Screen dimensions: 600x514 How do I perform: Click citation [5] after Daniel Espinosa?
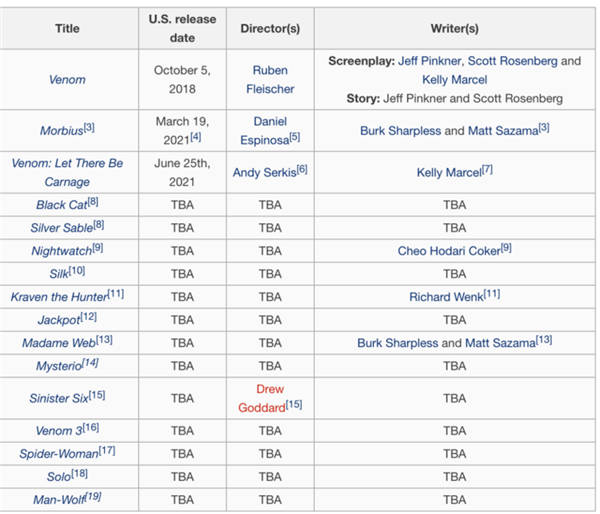295,137
